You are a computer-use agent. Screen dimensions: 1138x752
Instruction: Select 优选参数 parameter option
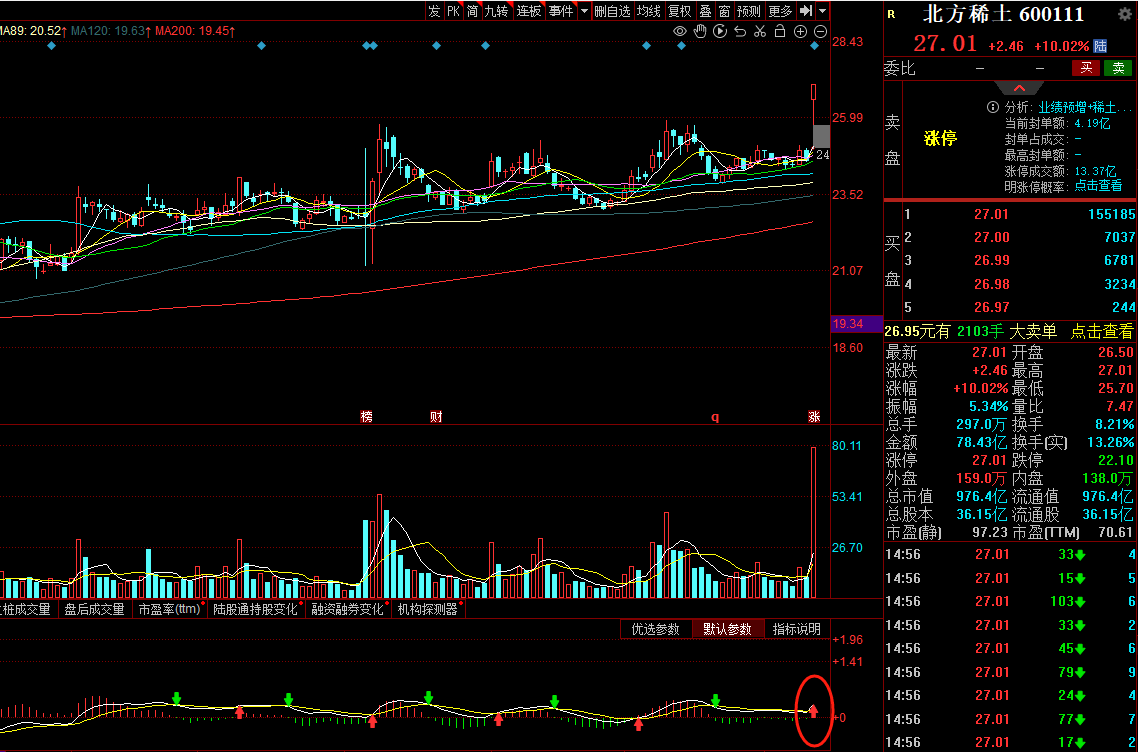(x=655, y=629)
